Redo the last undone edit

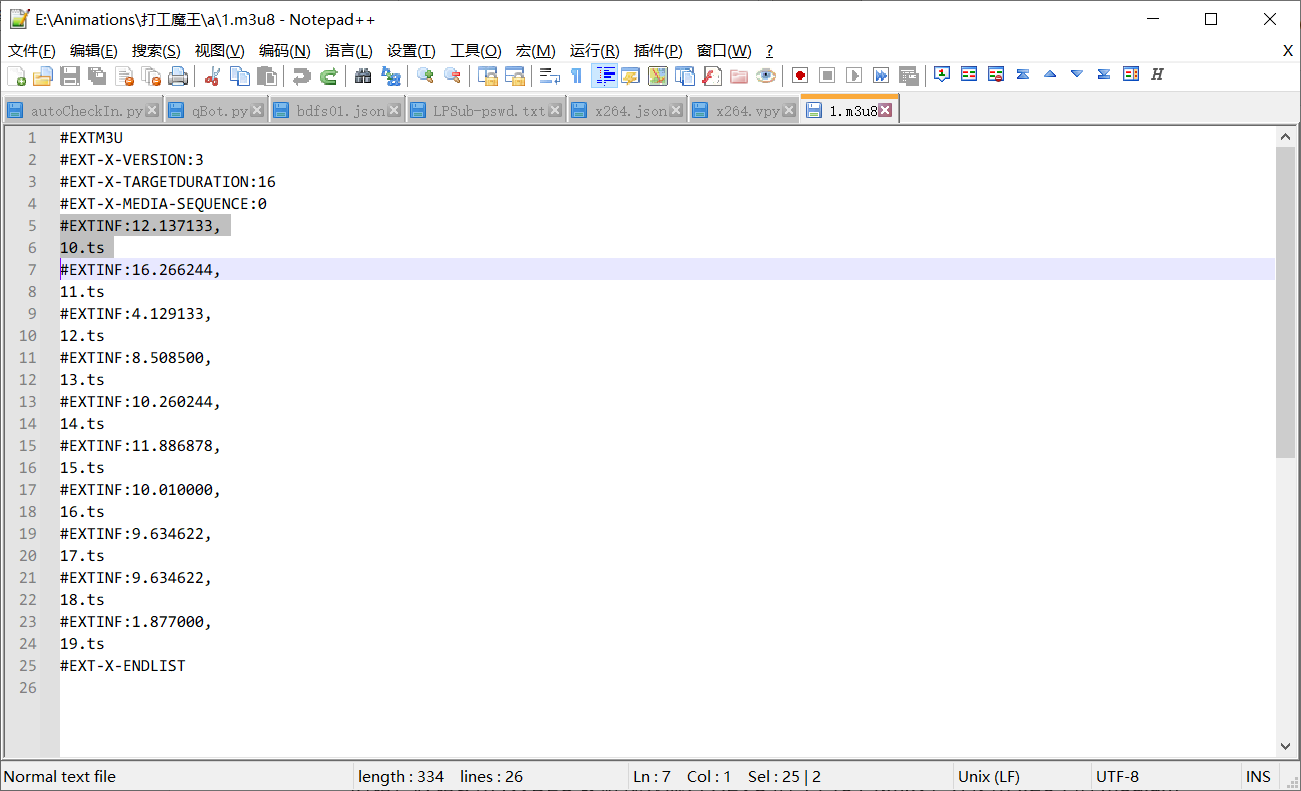point(328,75)
